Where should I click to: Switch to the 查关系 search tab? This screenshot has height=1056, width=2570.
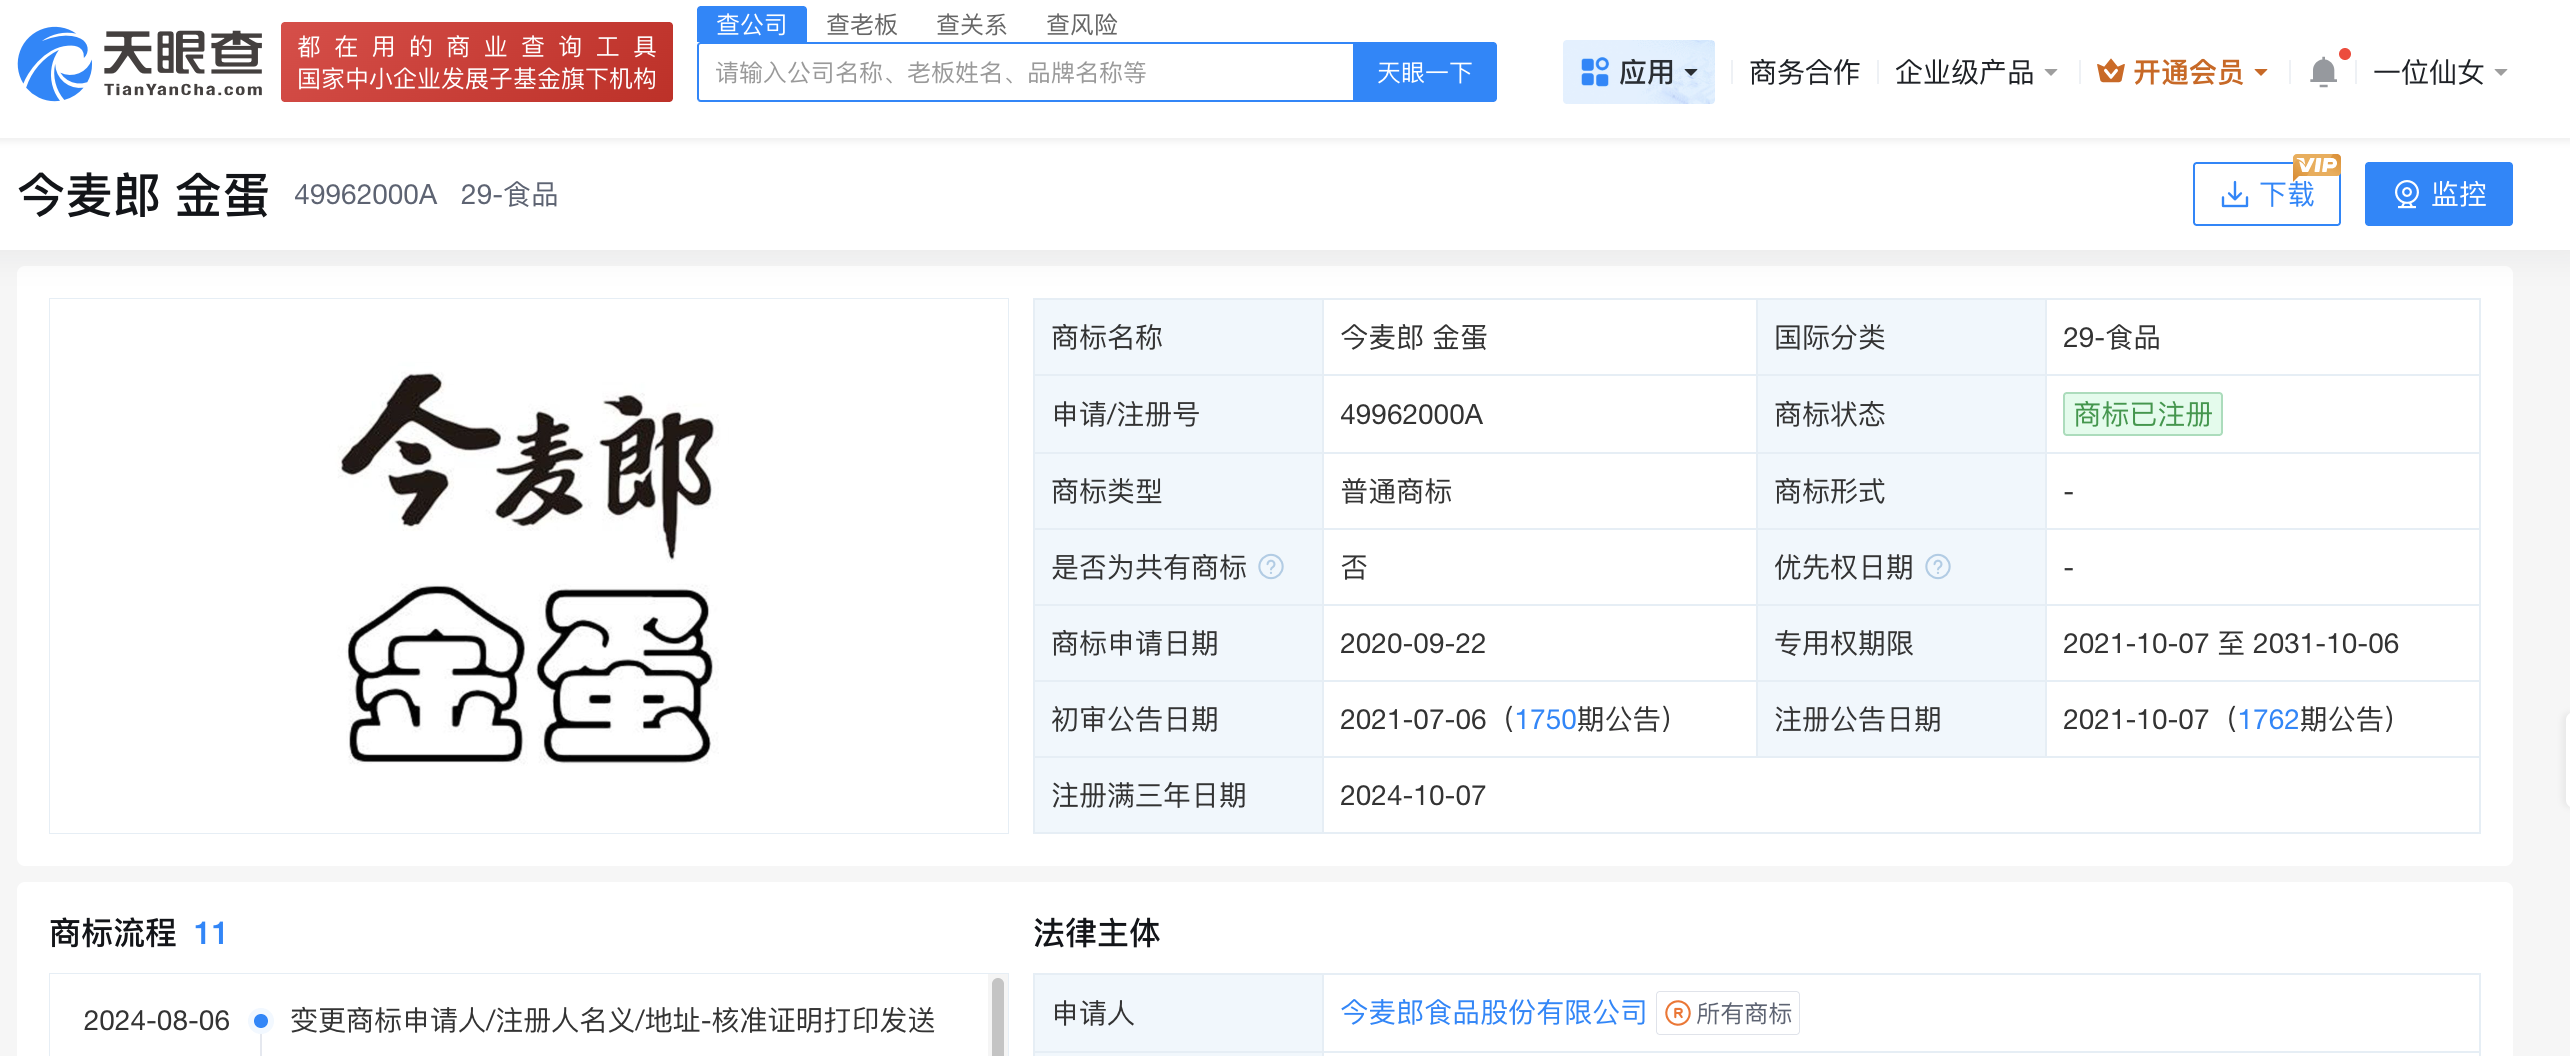(971, 24)
